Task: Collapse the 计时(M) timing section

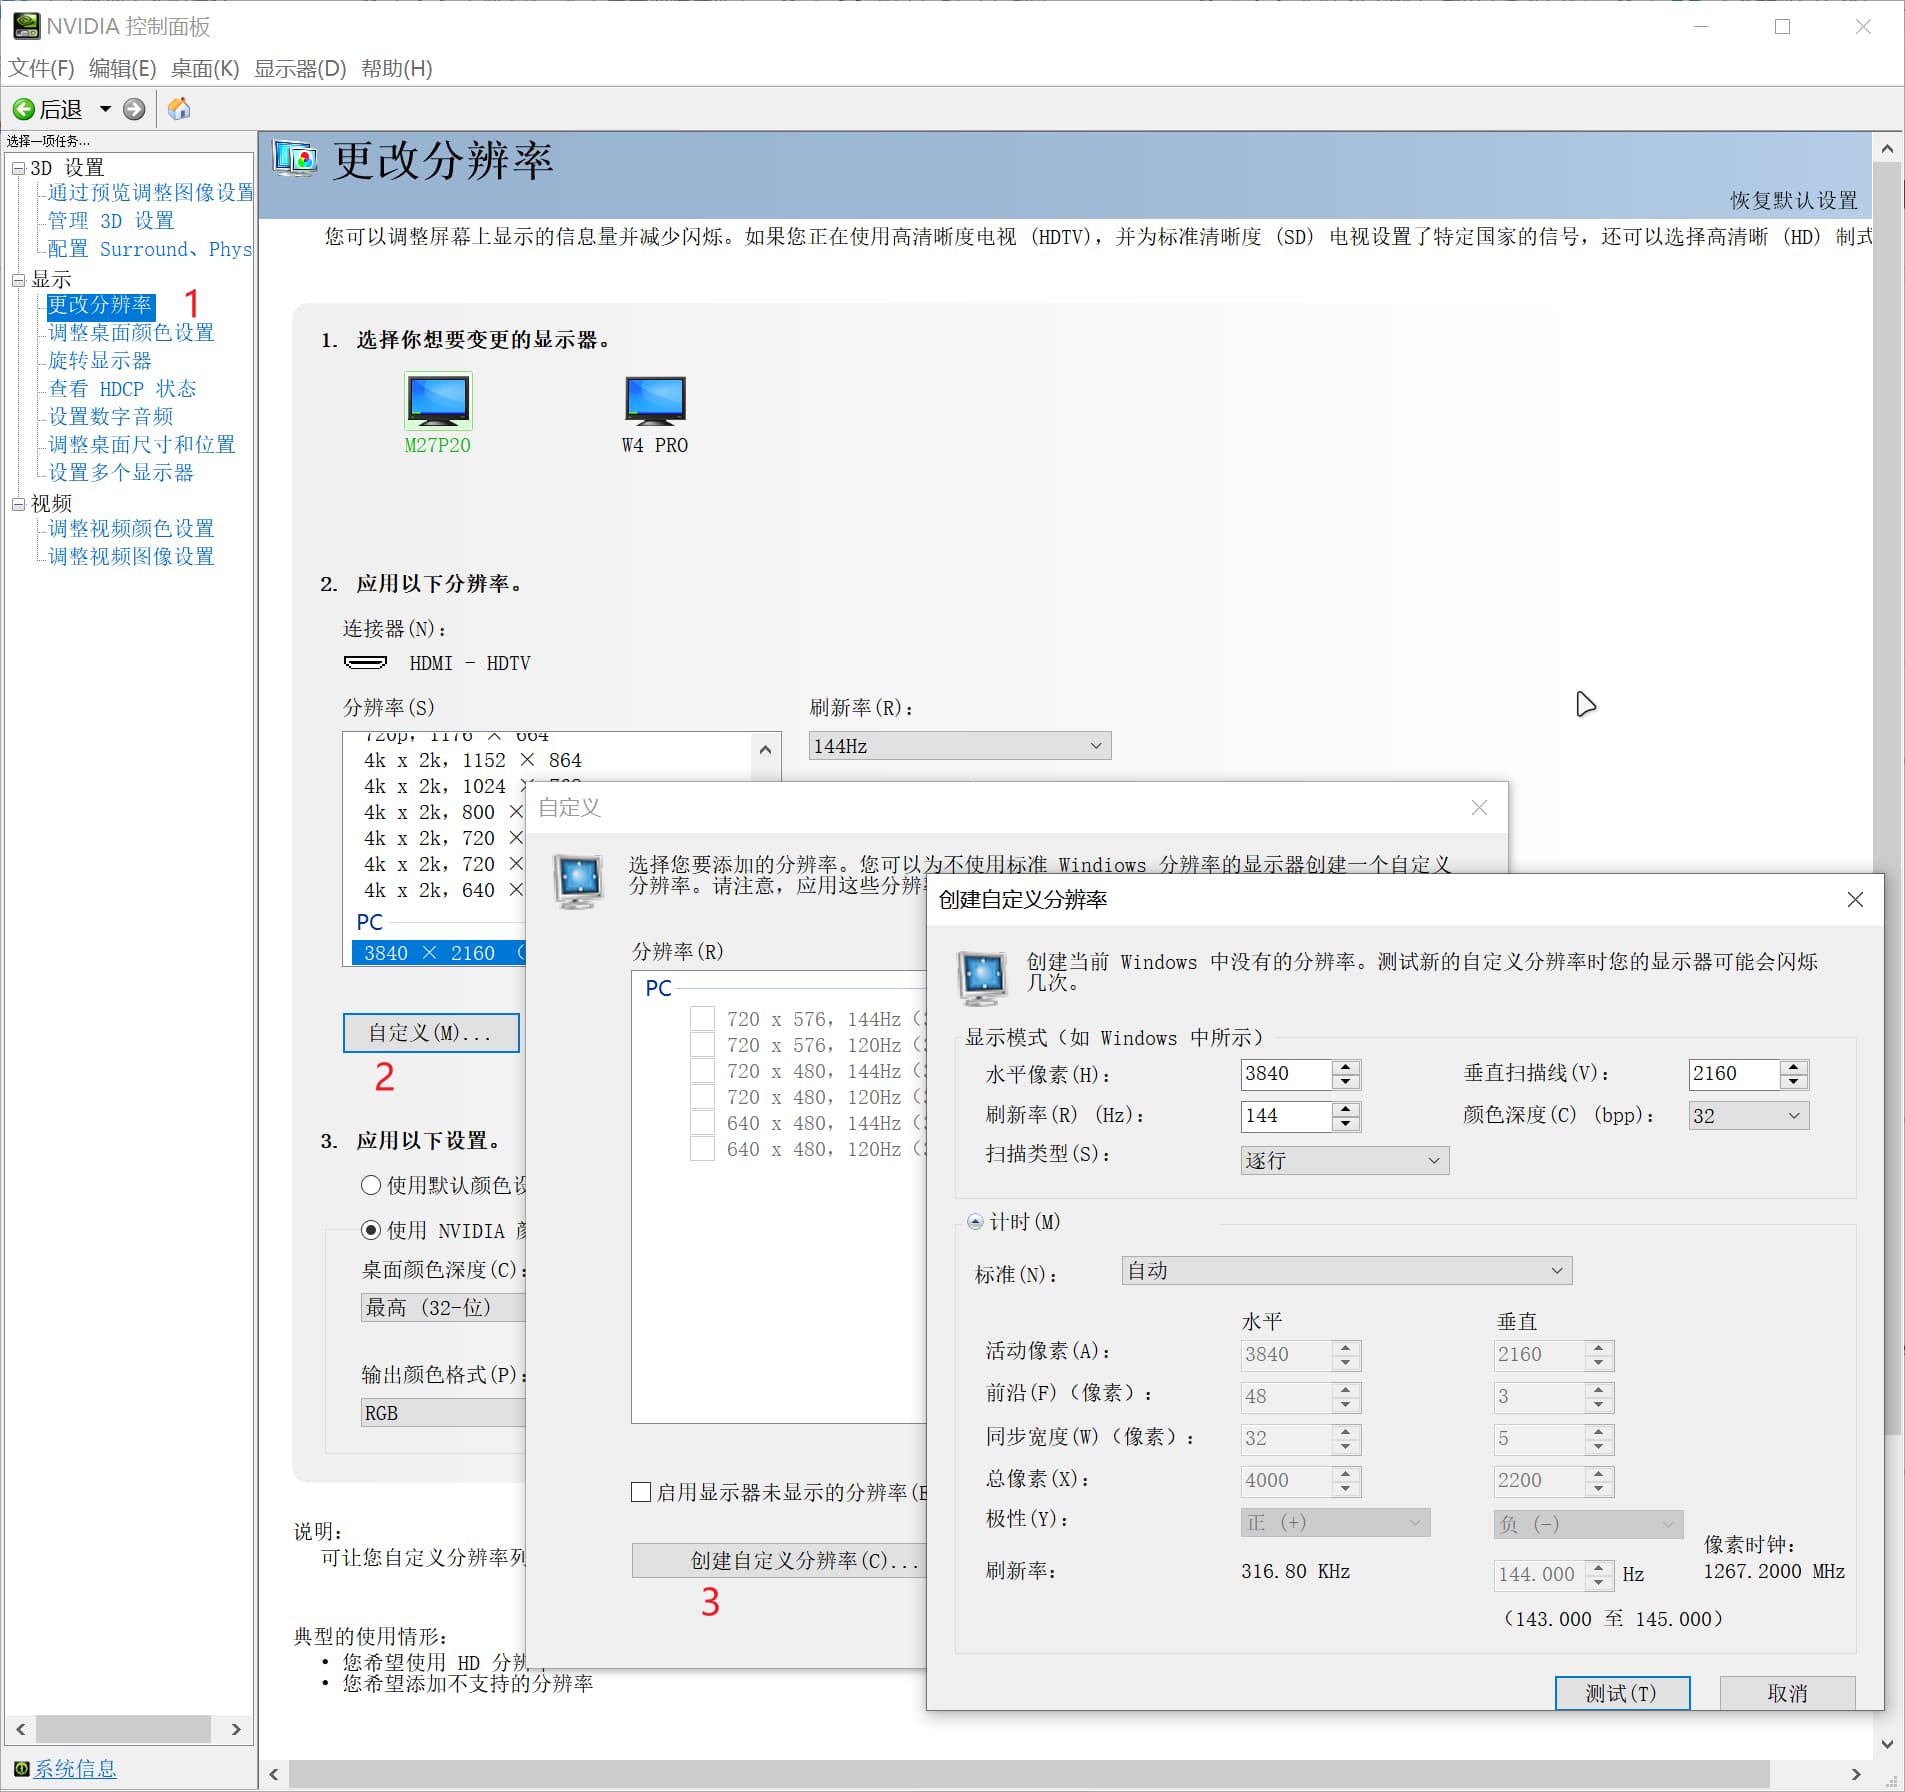Action: (975, 1221)
